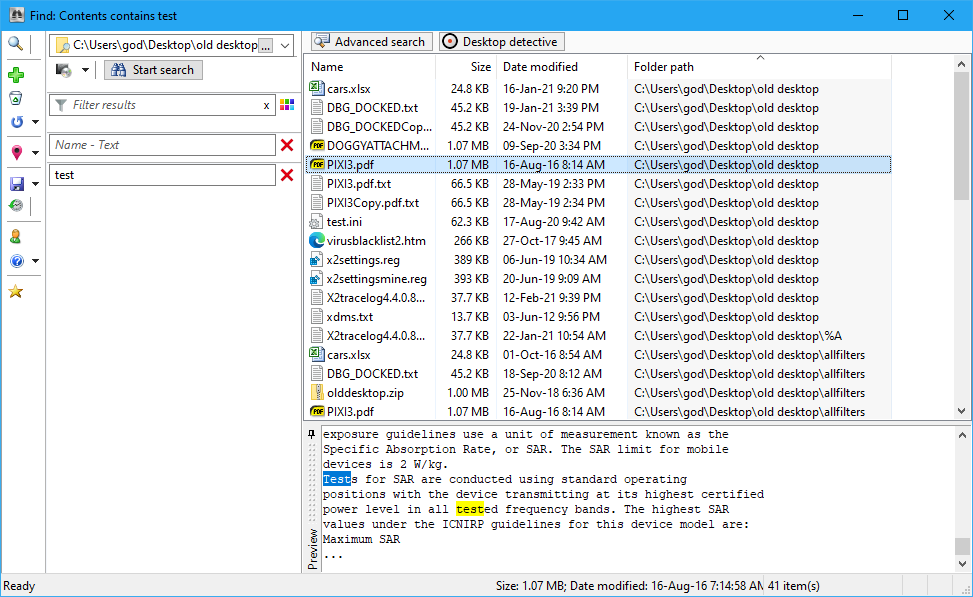This screenshot has width=973, height=597.
Task: Click the yellow highlighted tested word in preview
Action: [x=470, y=509]
